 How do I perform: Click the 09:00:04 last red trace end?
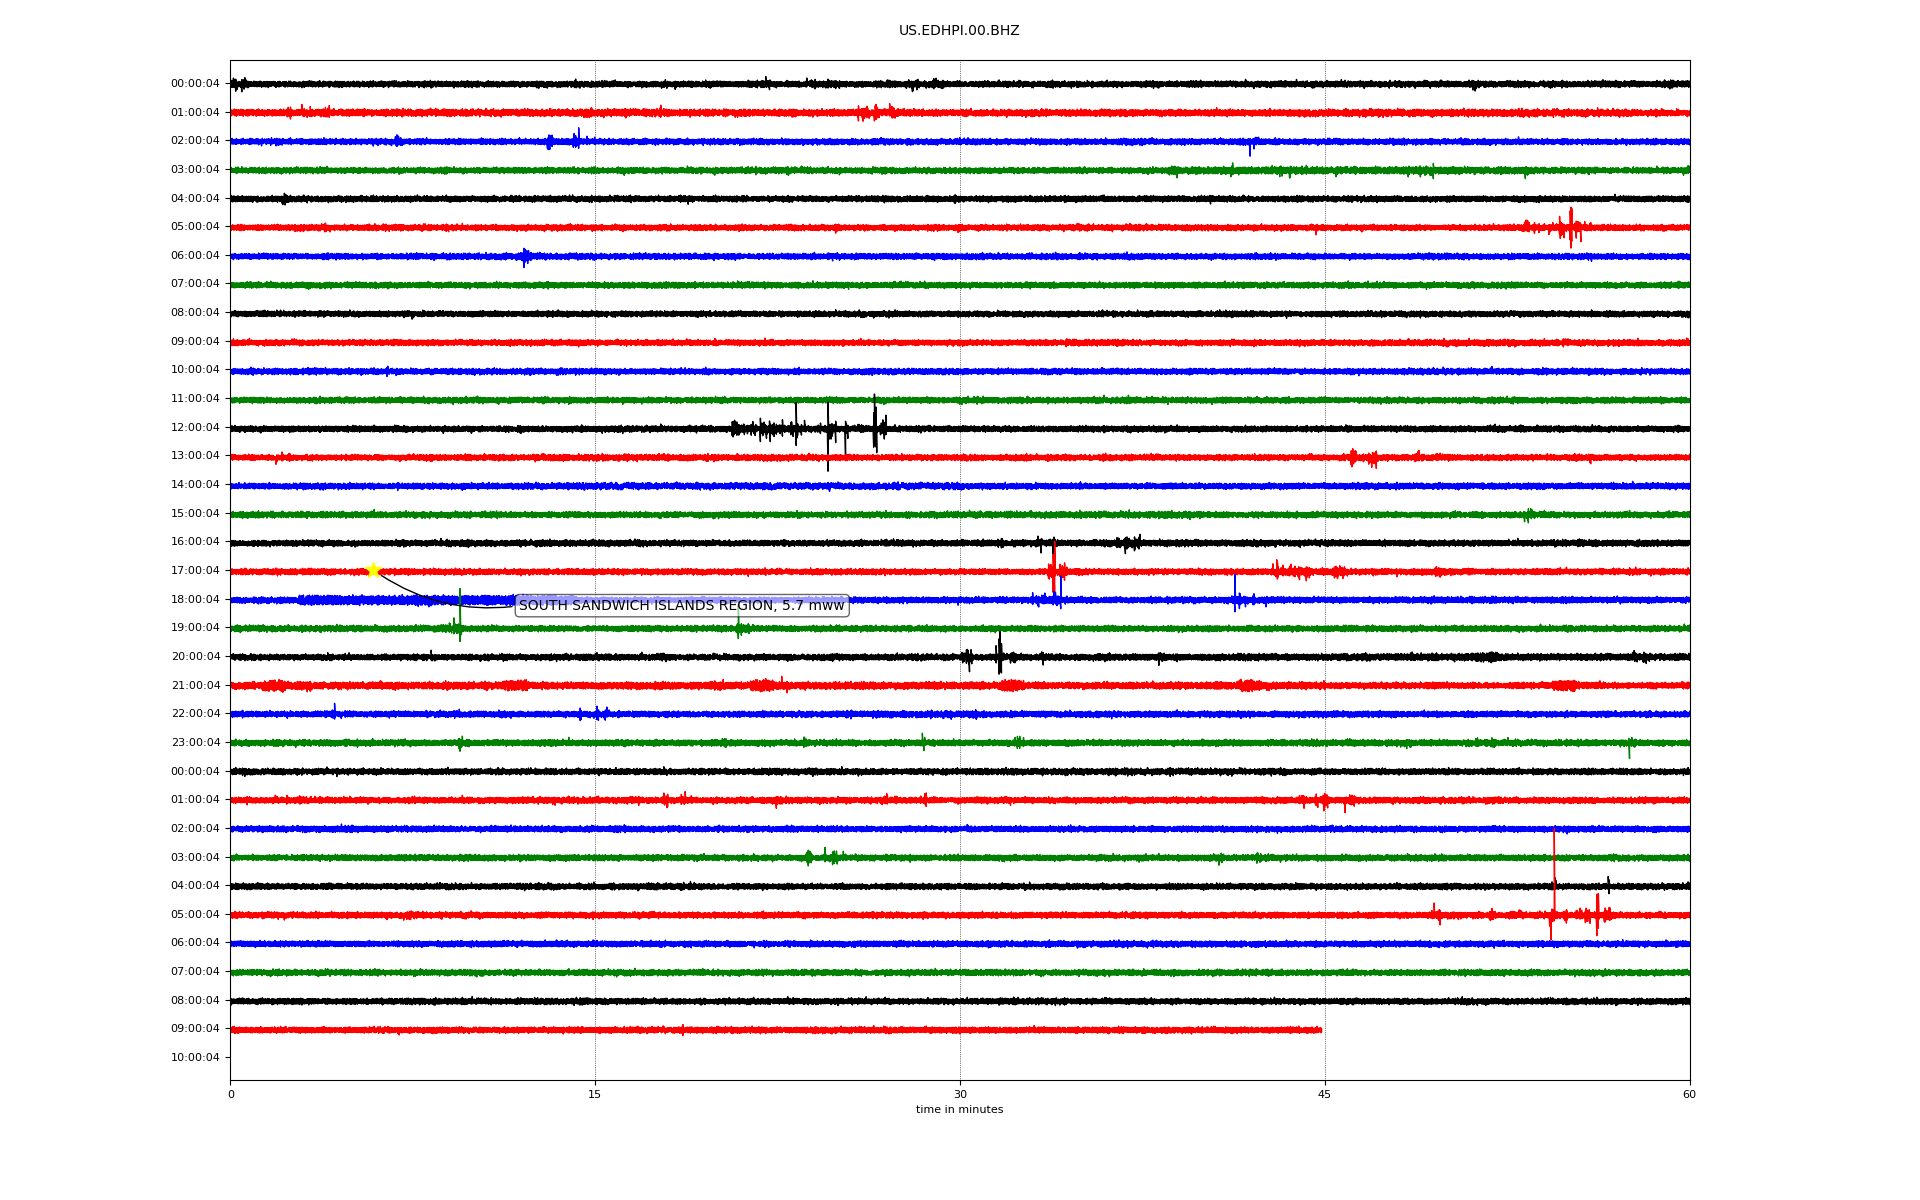[x=1320, y=1030]
